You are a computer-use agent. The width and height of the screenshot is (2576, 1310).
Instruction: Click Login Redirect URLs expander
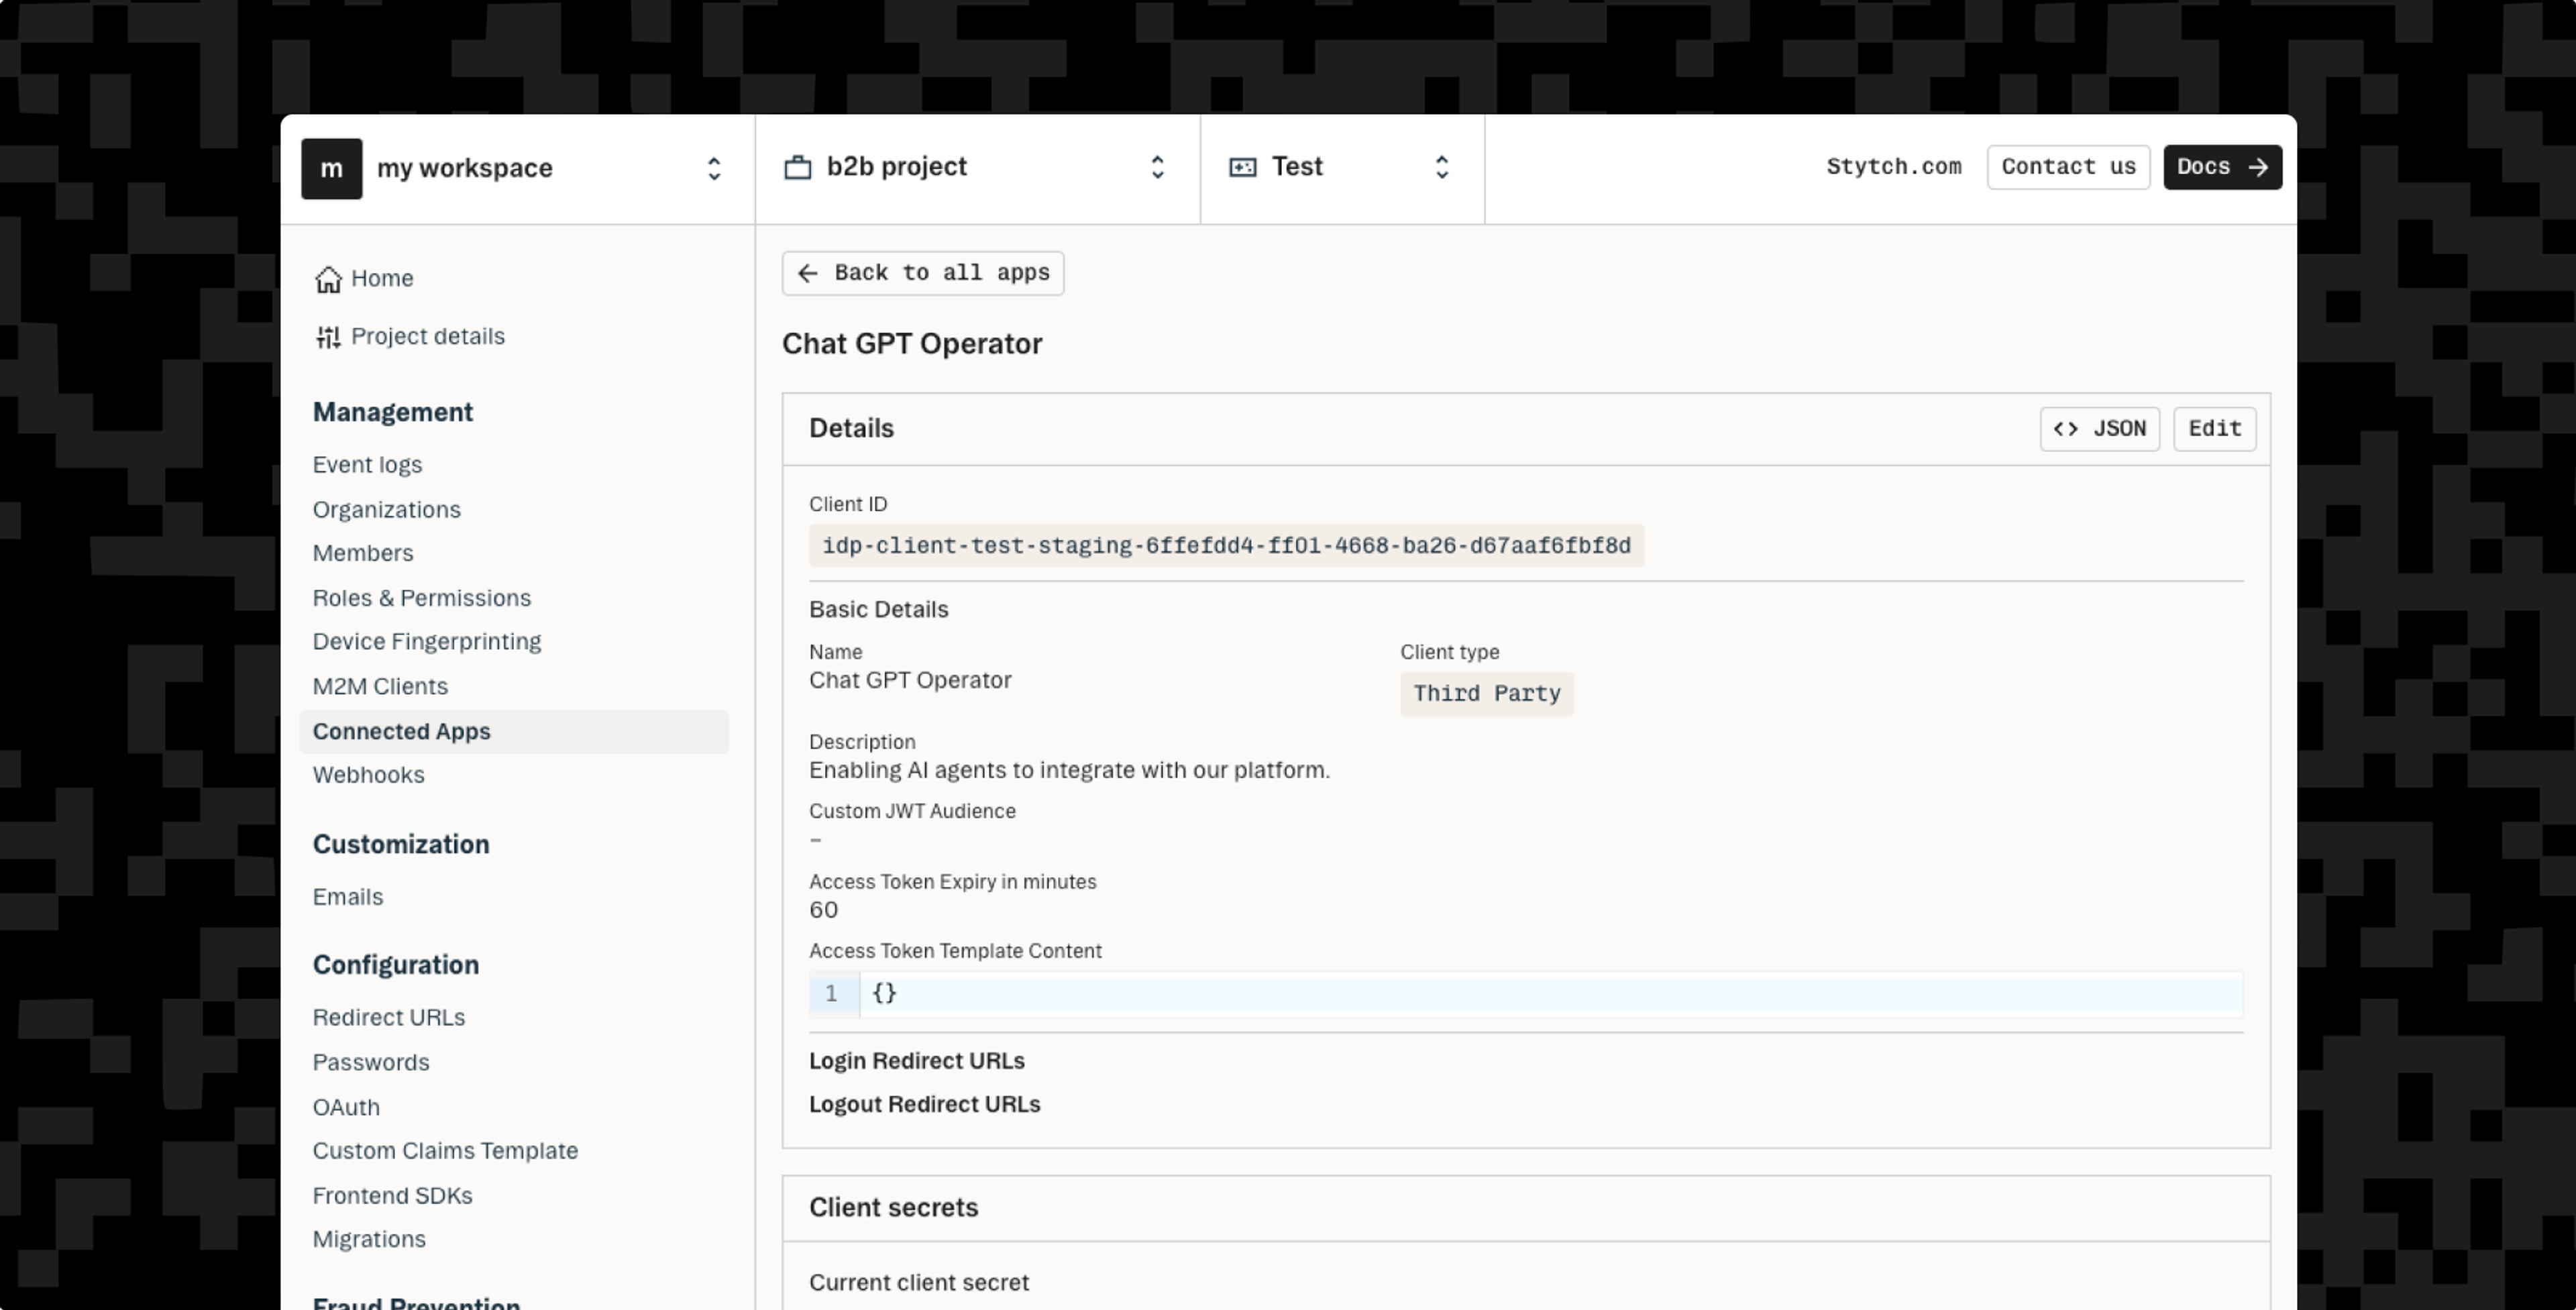click(916, 1059)
